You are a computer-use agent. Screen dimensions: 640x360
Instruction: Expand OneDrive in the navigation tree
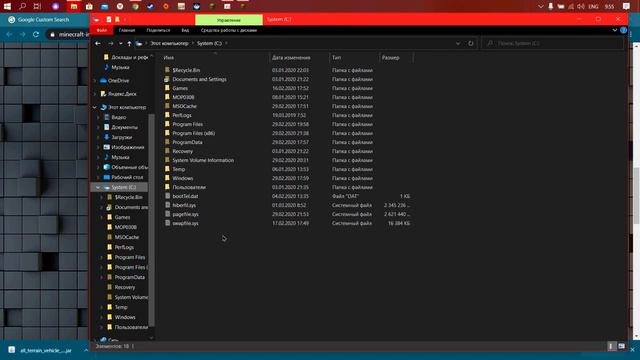95,81
